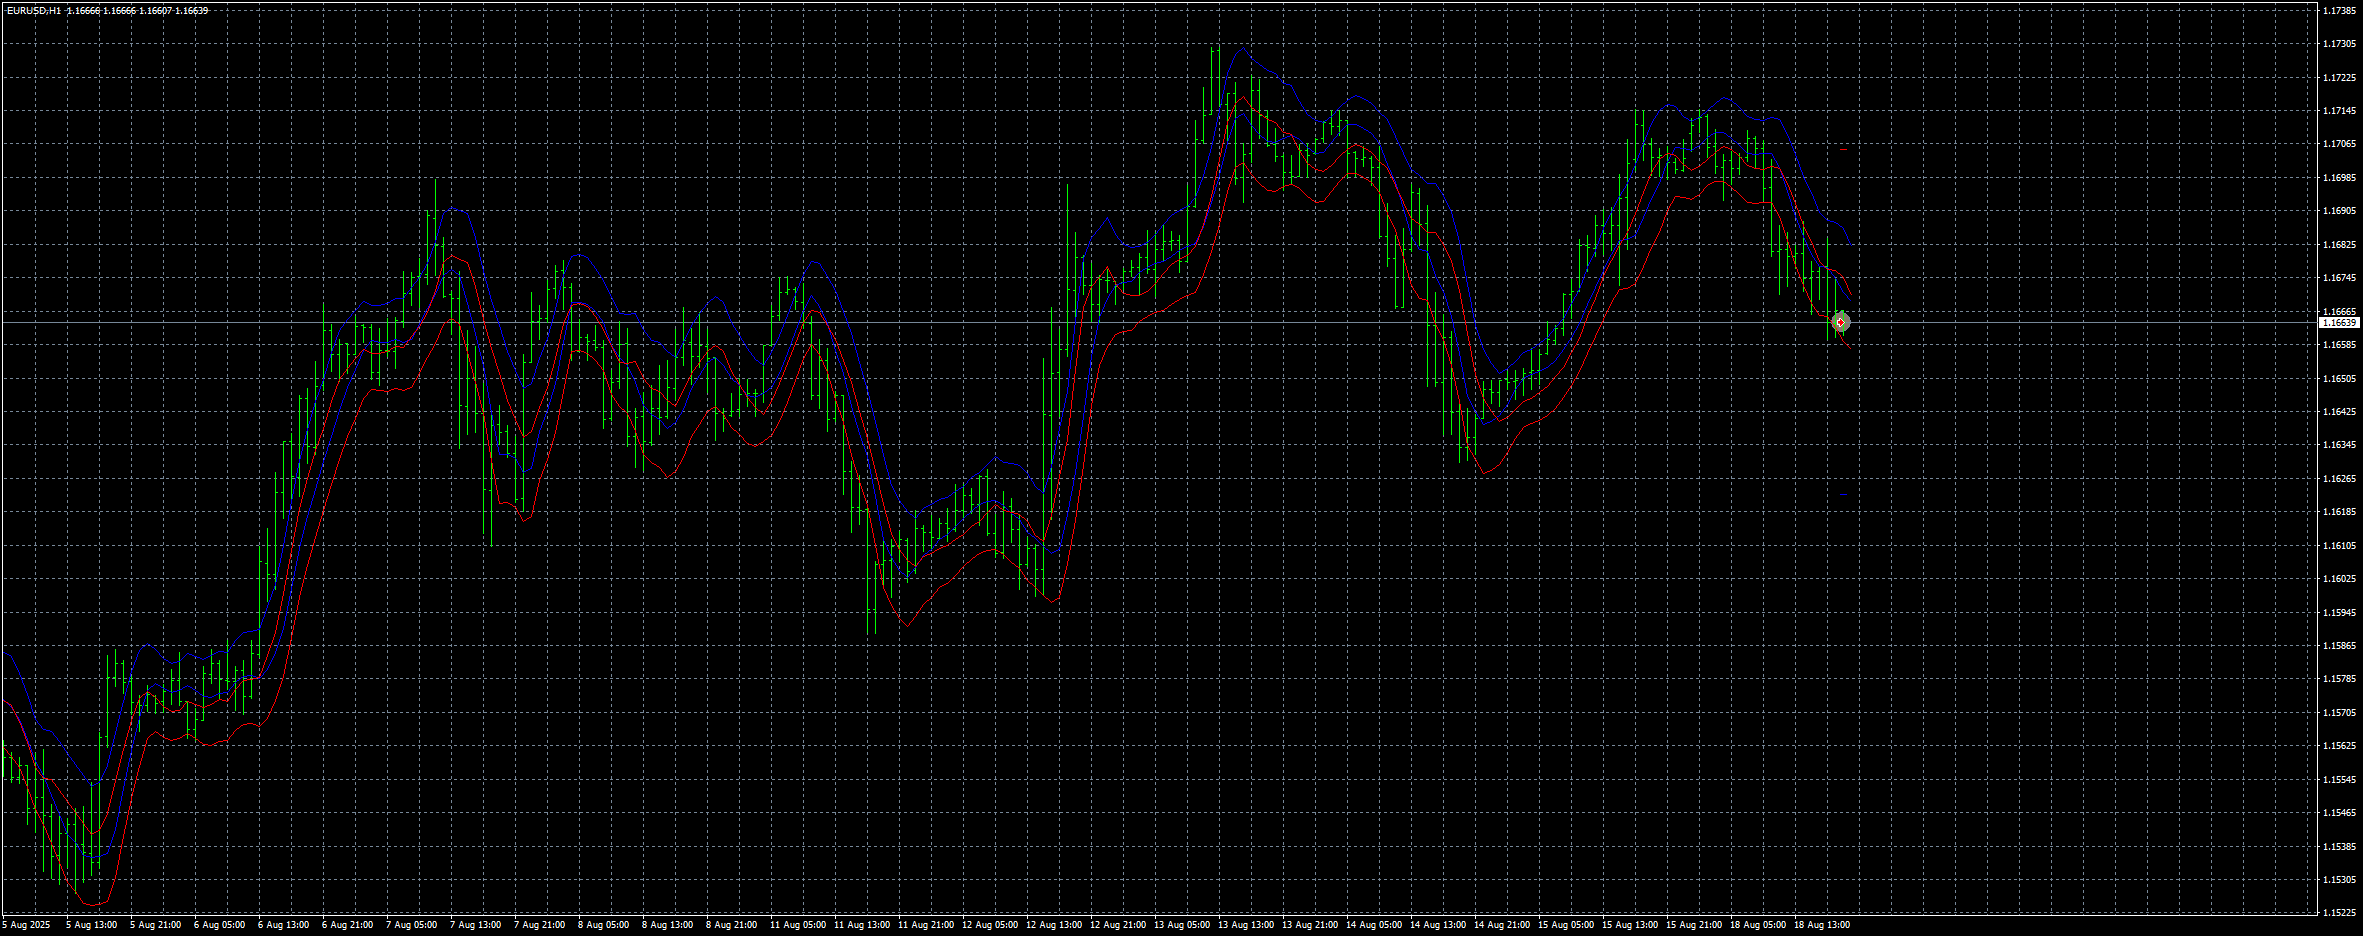2363x936 pixels.
Task: Click the '7 Aug 21:00' time label
Action: coord(539,925)
